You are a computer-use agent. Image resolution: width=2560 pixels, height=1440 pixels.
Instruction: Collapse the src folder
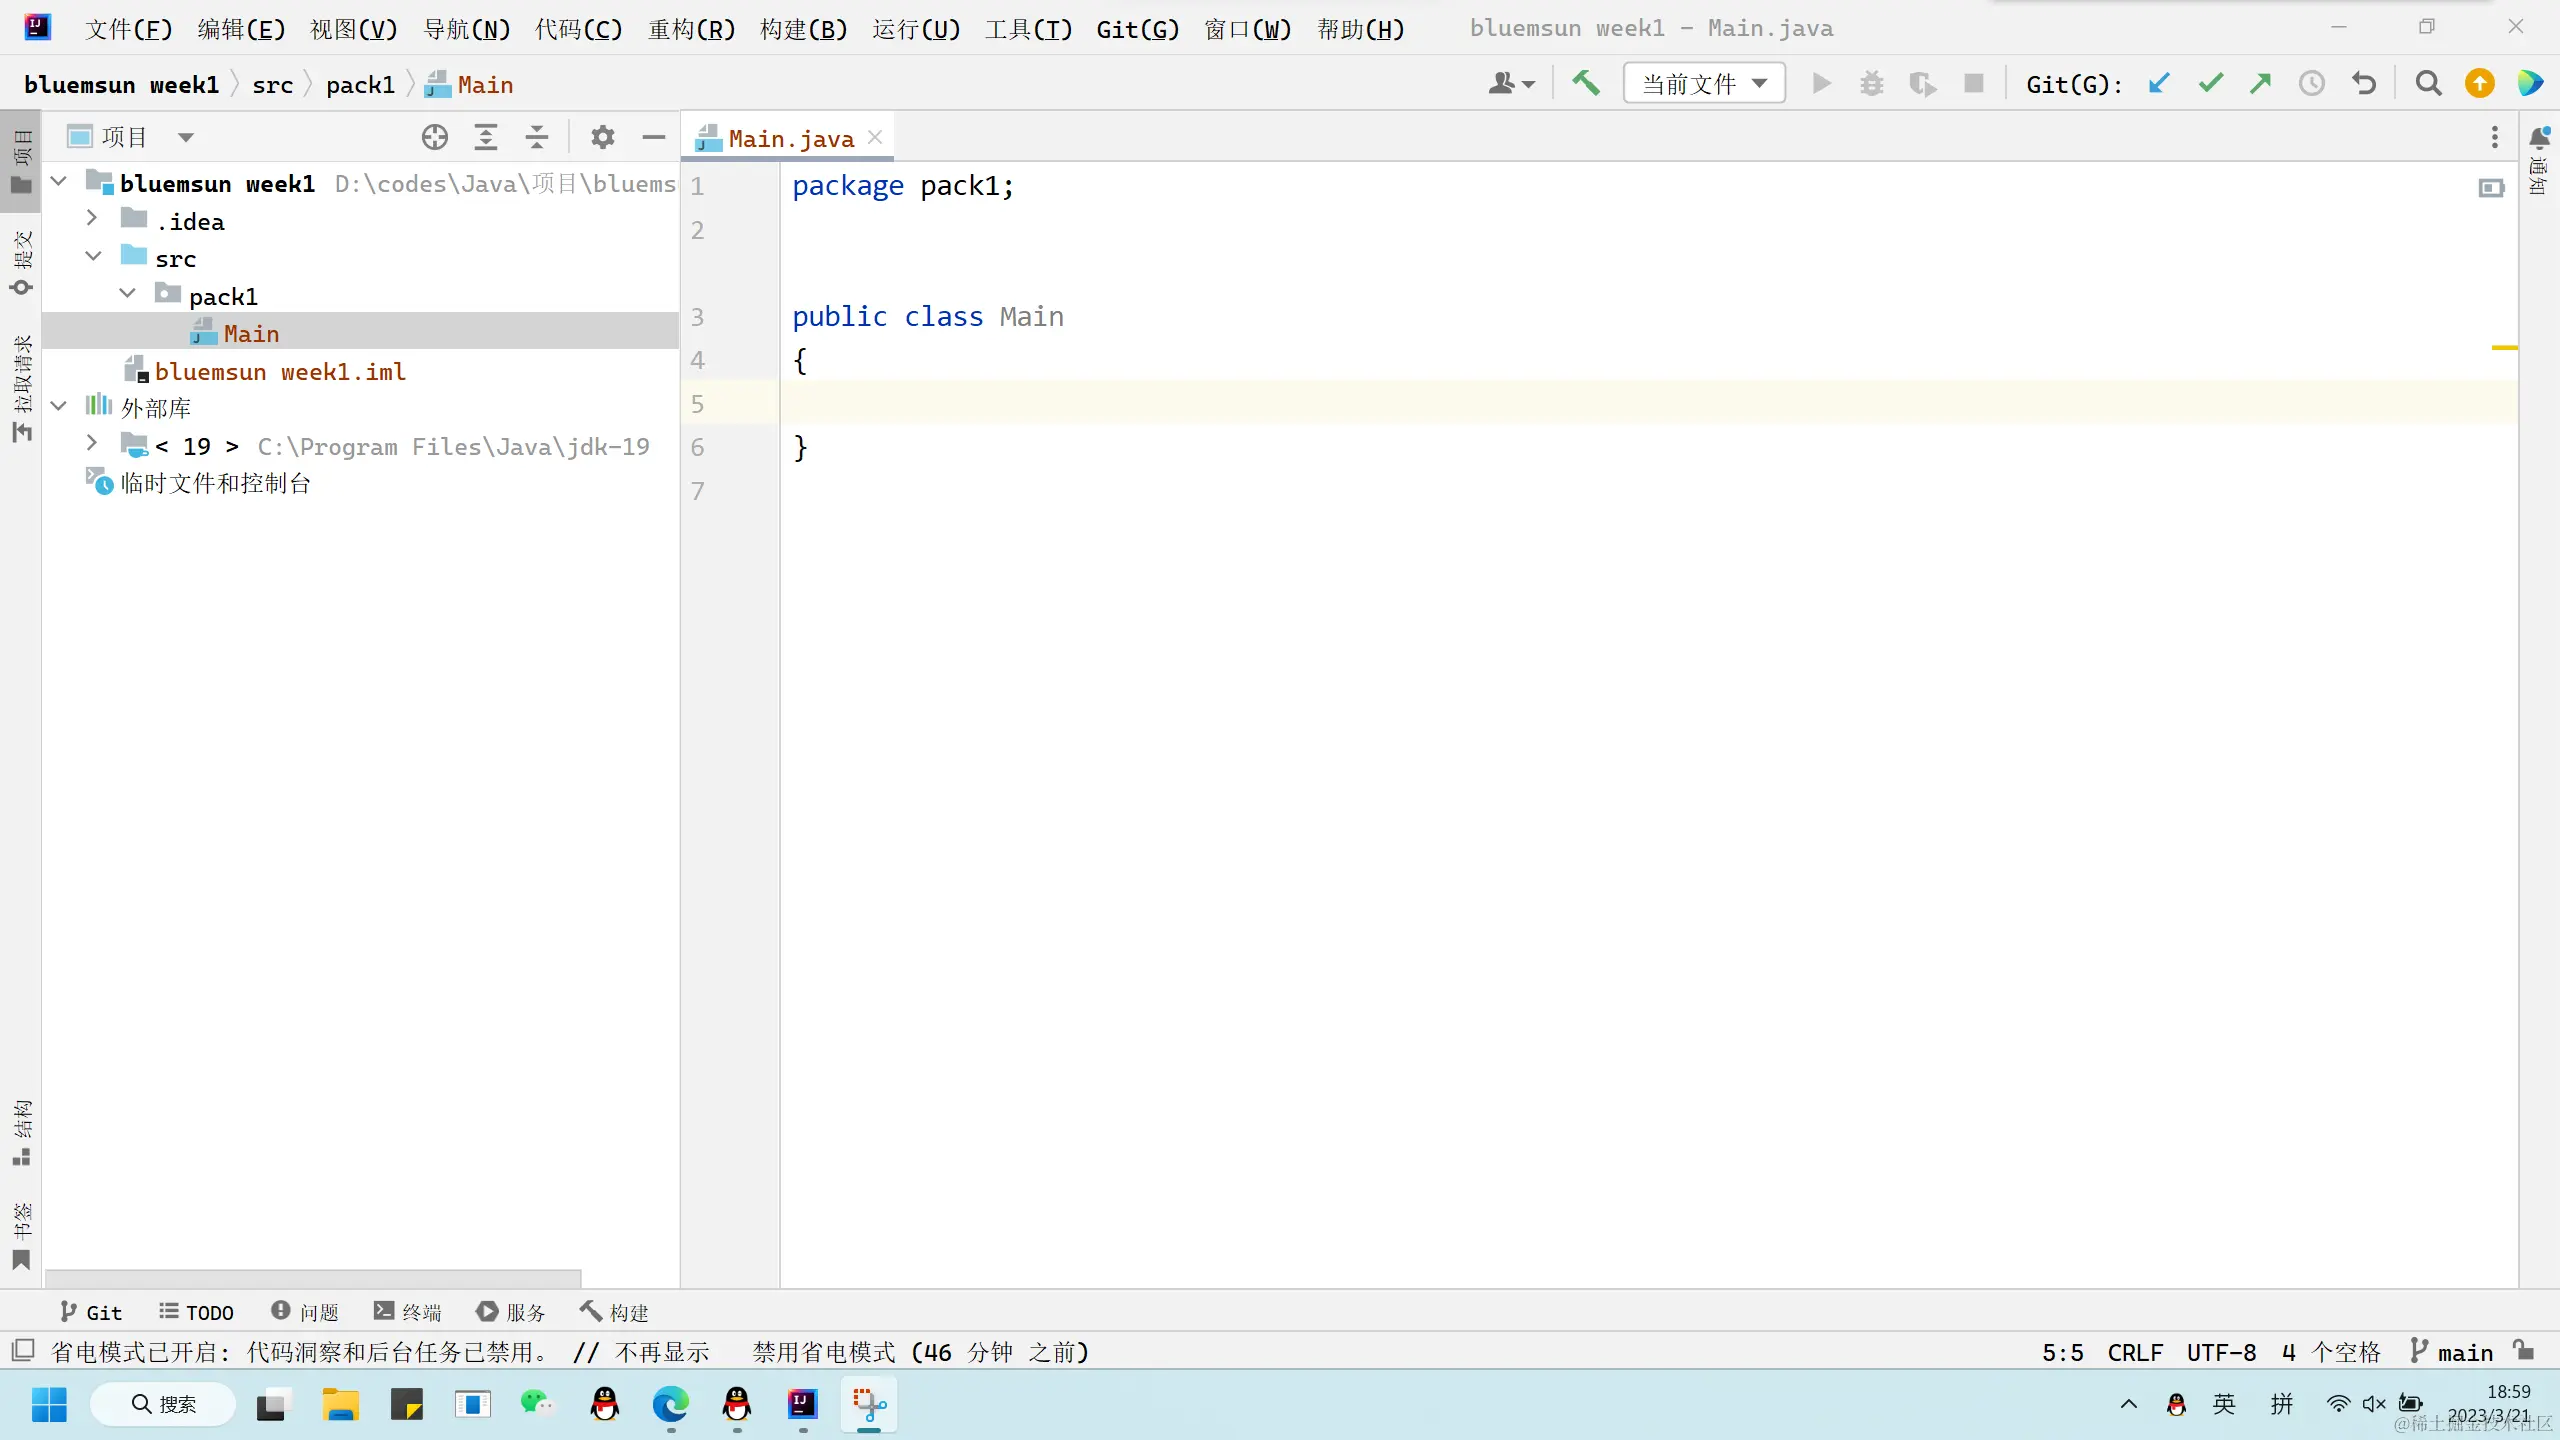click(x=93, y=257)
